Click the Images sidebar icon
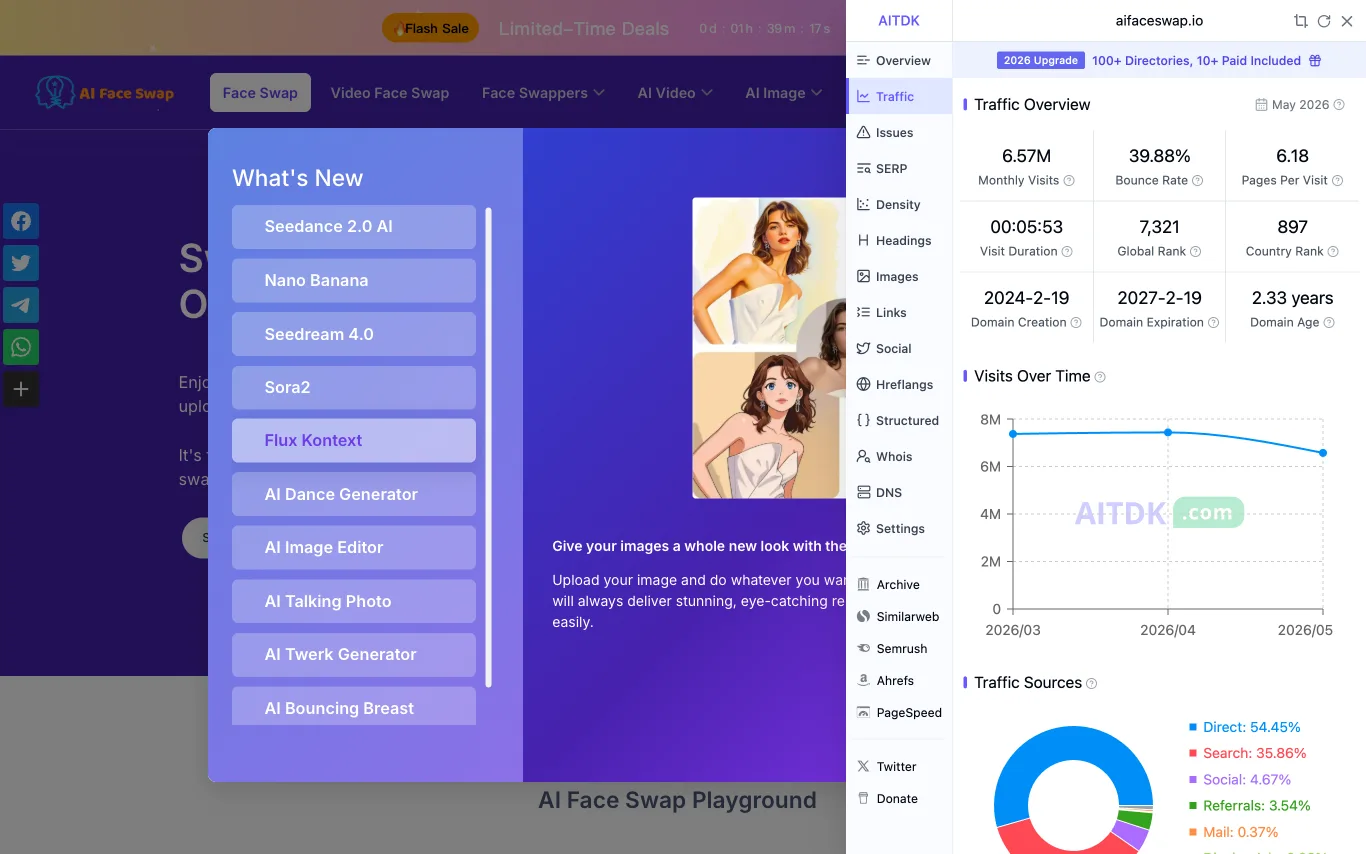The height and width of the screenshot is (854, 1366). pyautogui.click(x=864, y=277)
